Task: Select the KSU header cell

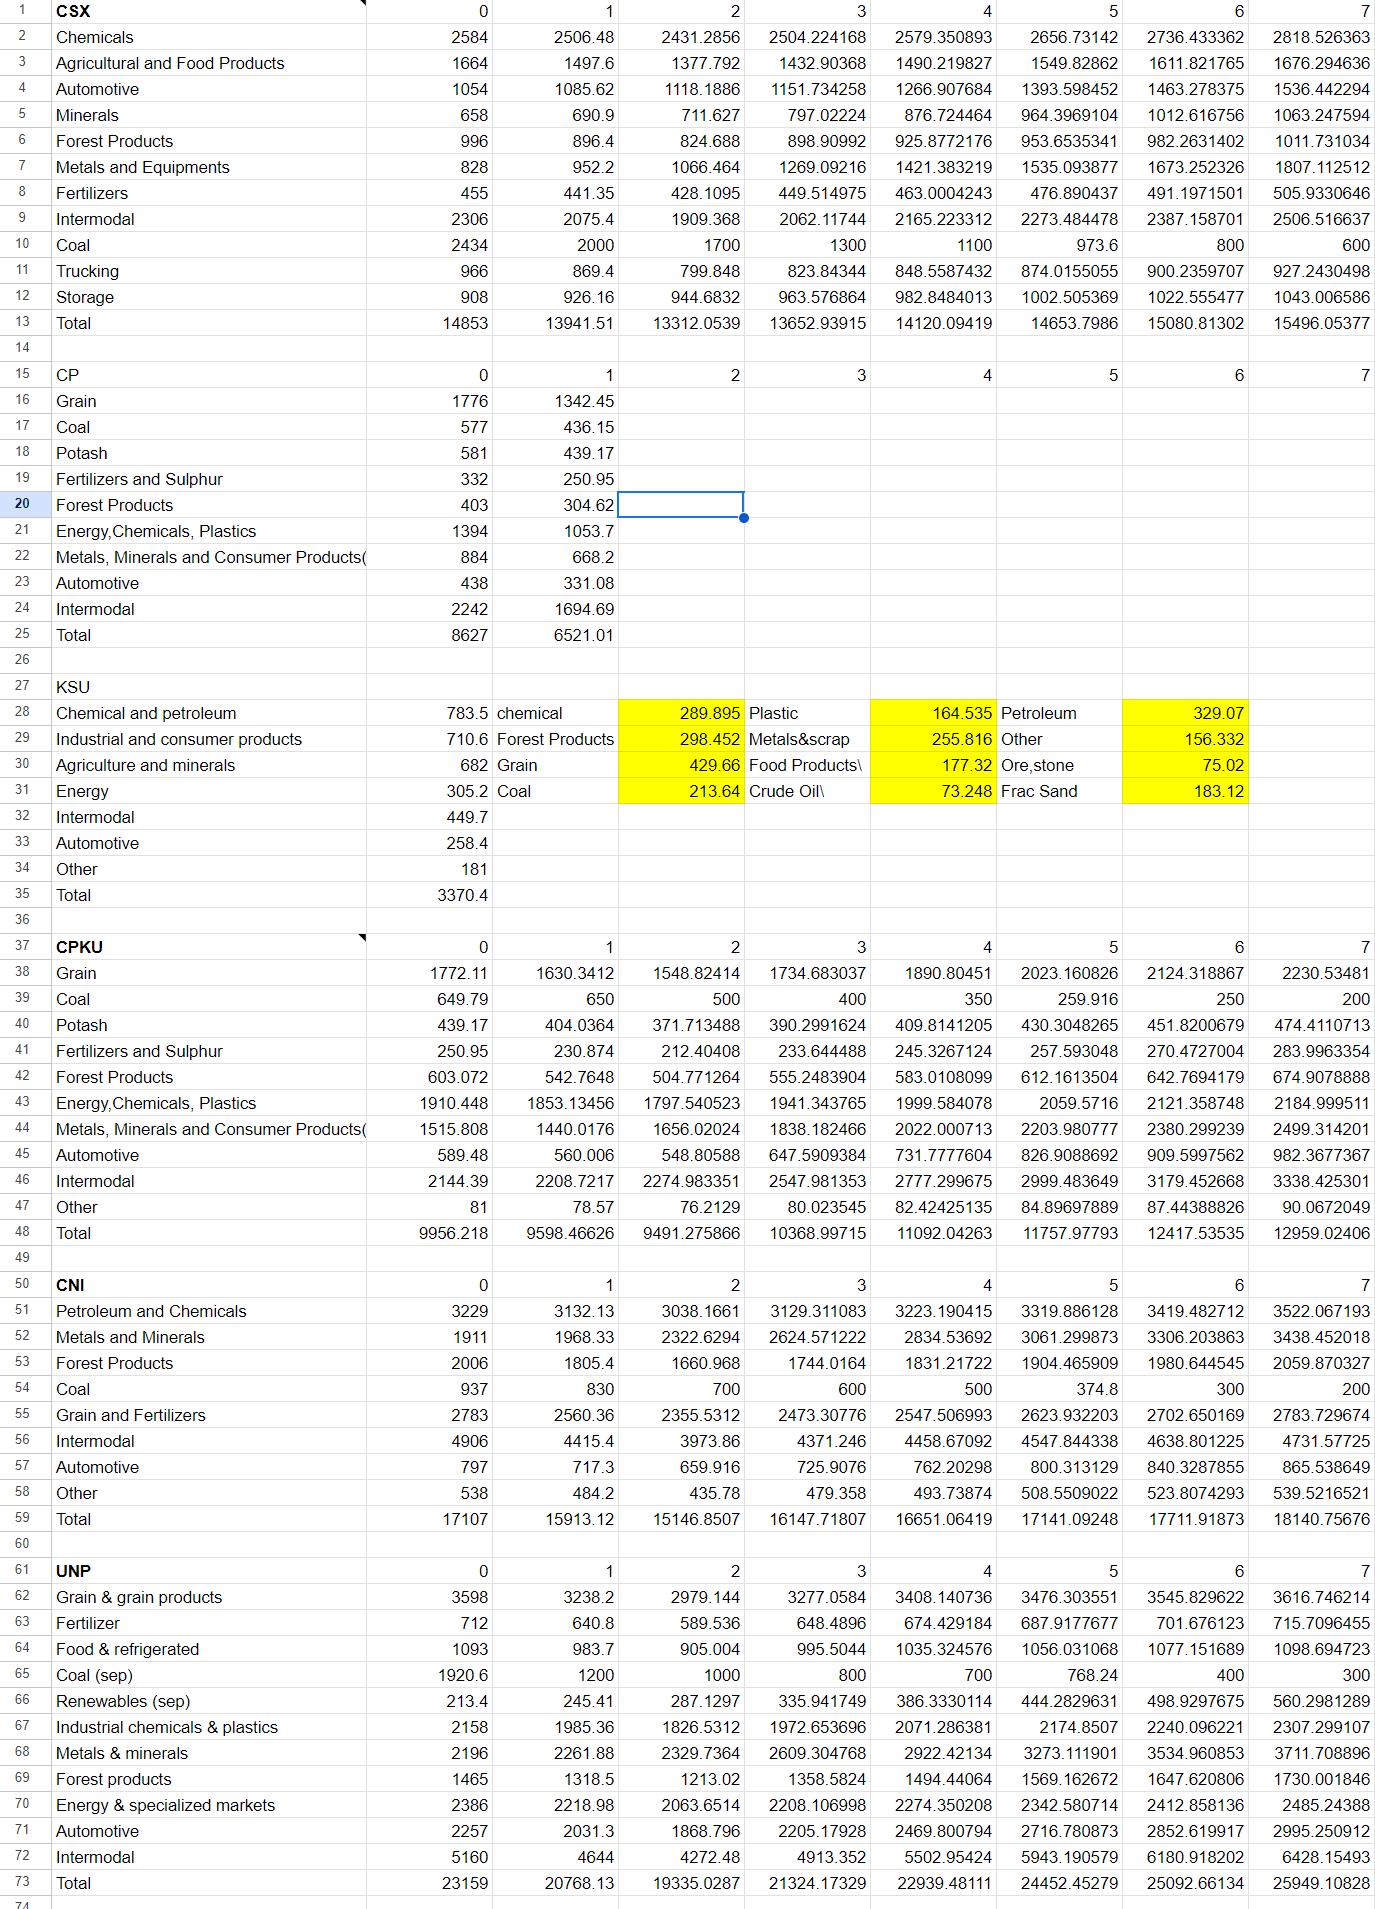Action: (208, 687)
